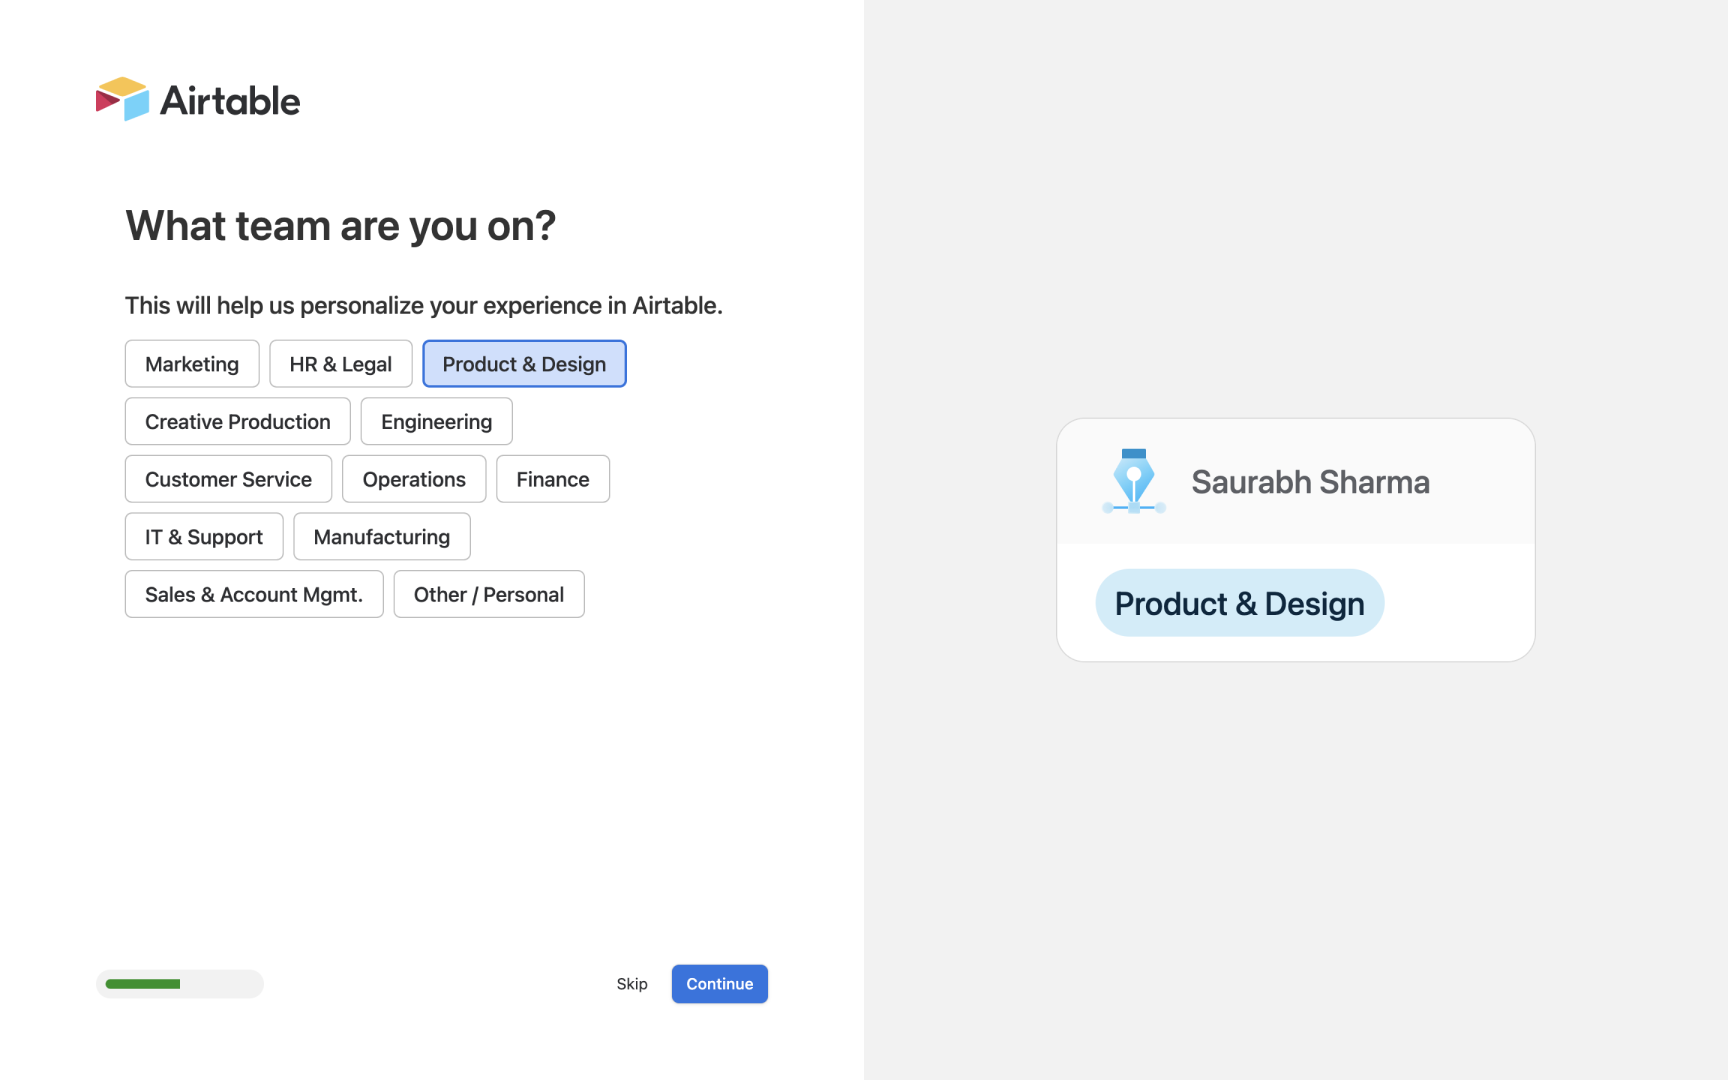Select the Marketing team option
This screenshot has width=1729, height=1080.
coord(191,363)
